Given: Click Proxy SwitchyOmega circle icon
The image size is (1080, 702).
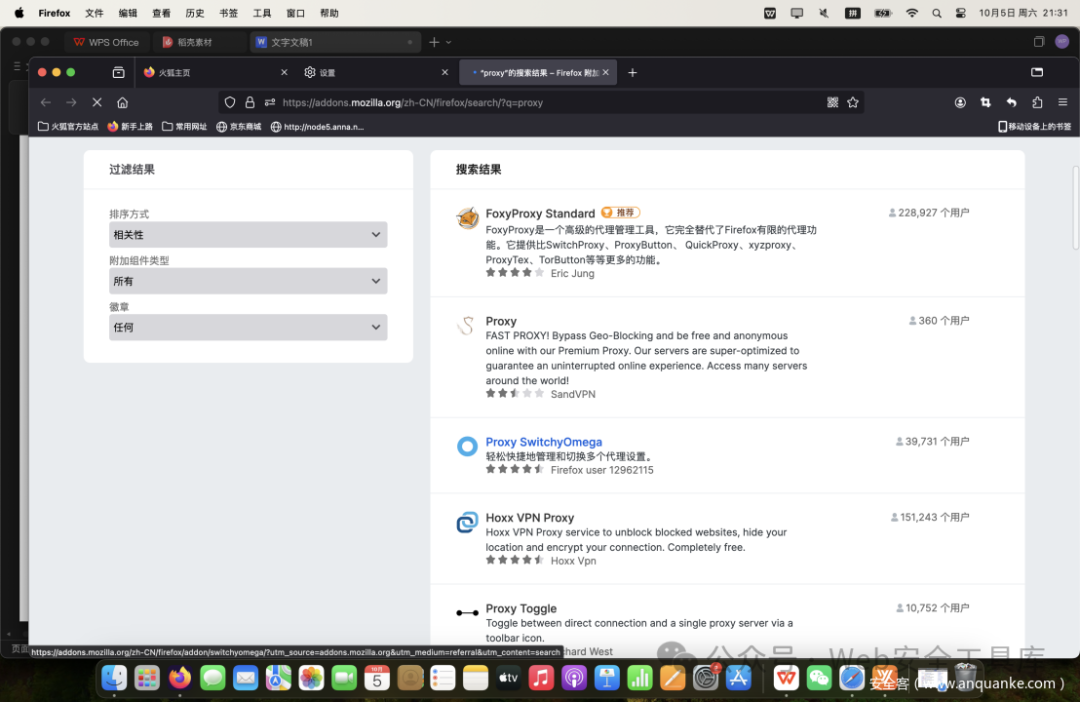Looking at the screenshot, I should (x=467, y=446).
